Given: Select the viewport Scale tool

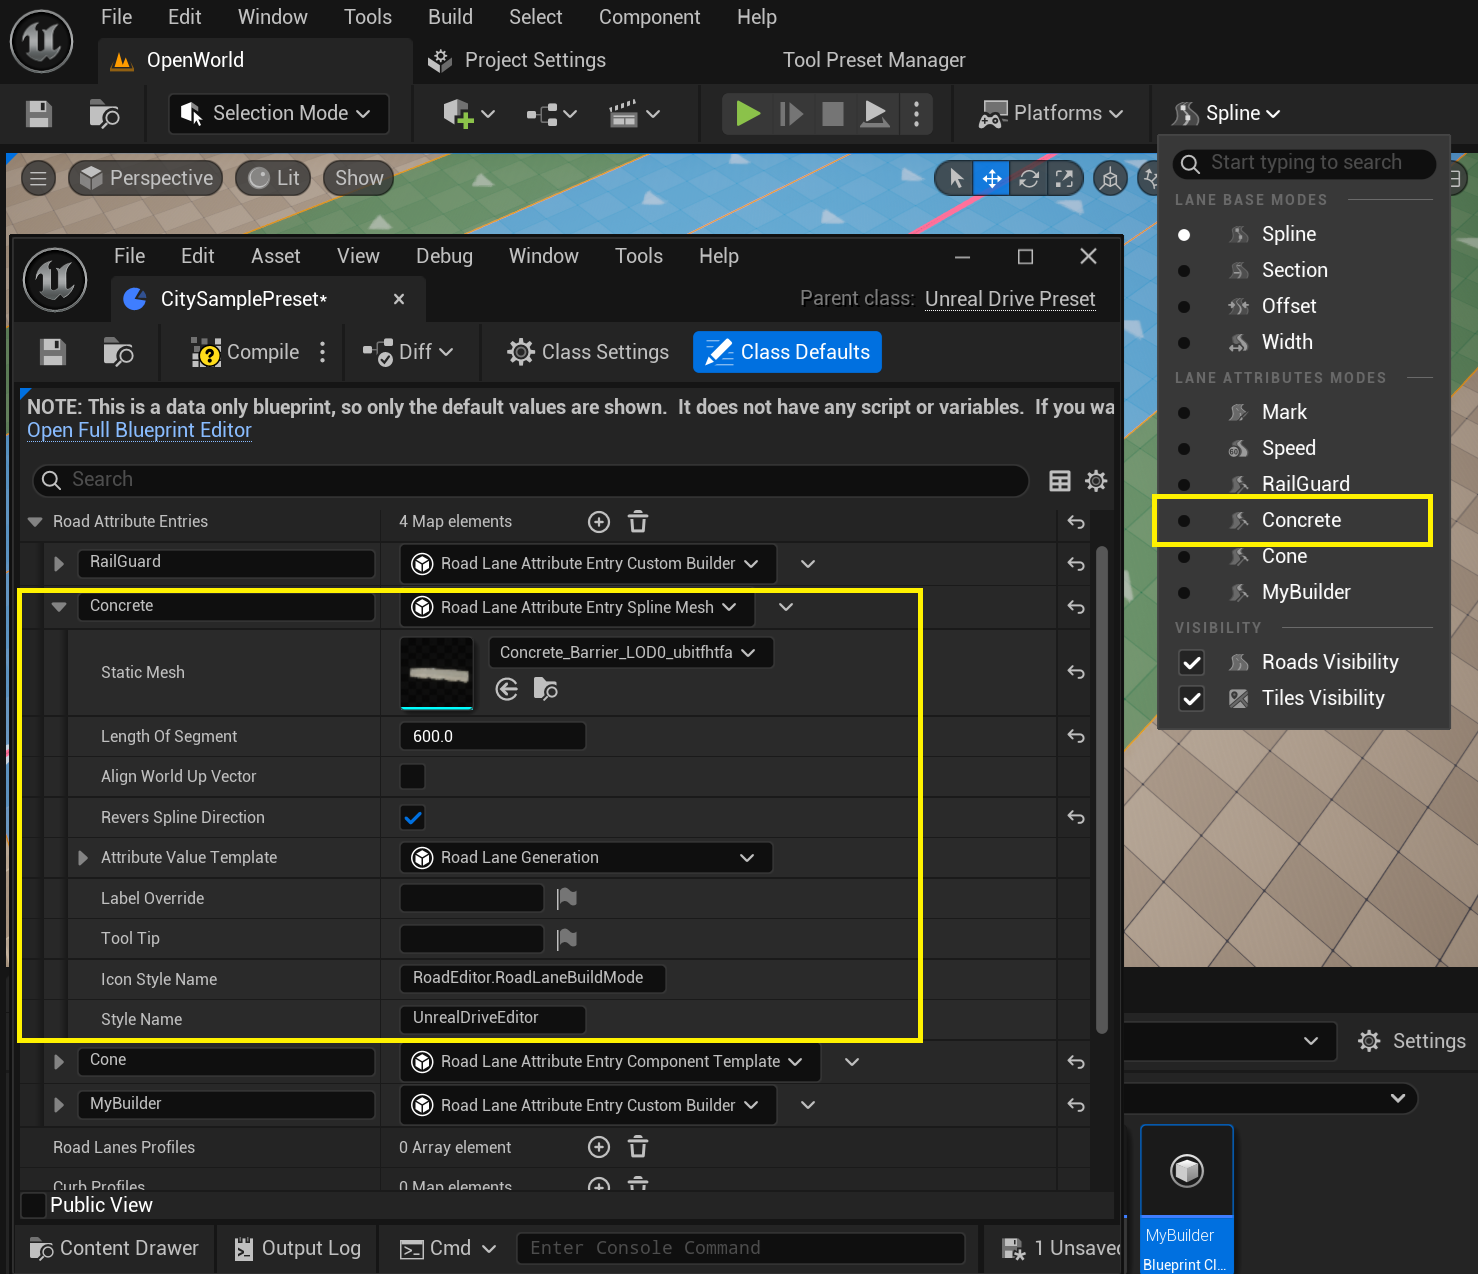Looking at the screenshot, I should pos(1064,178).
